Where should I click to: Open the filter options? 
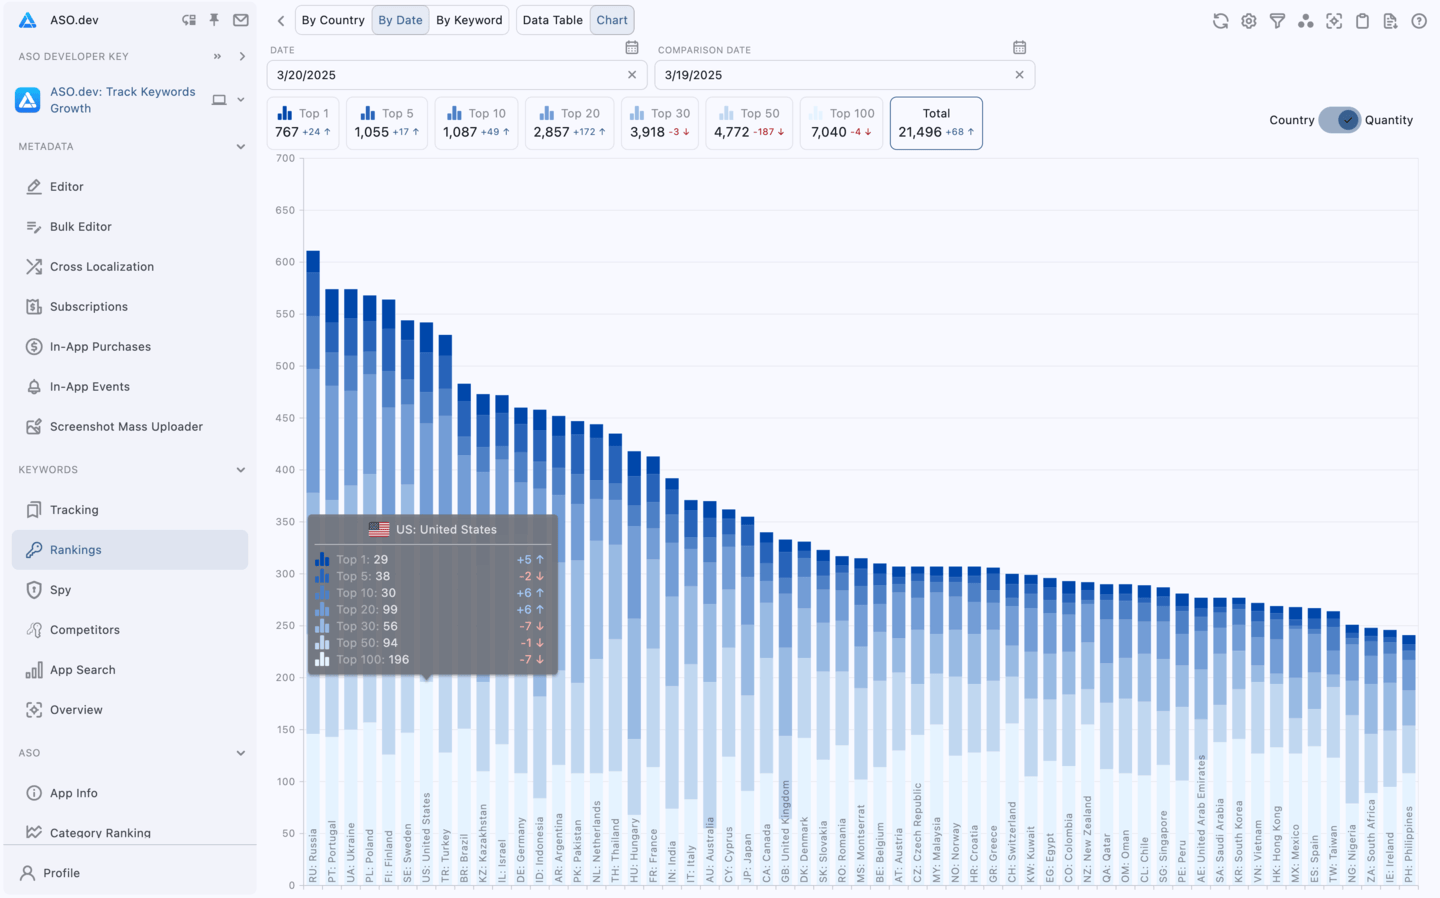1277,20
